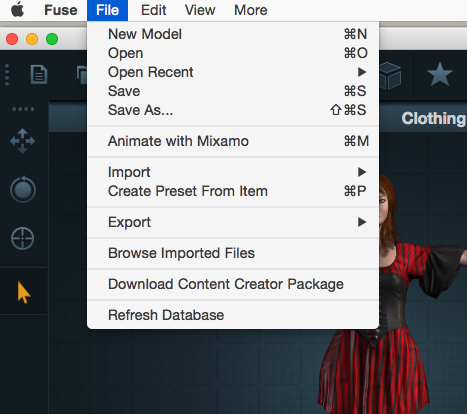The height and width of the screenshot is (414, 467).
Task: Close the open File menu
Action: (107, 10)
